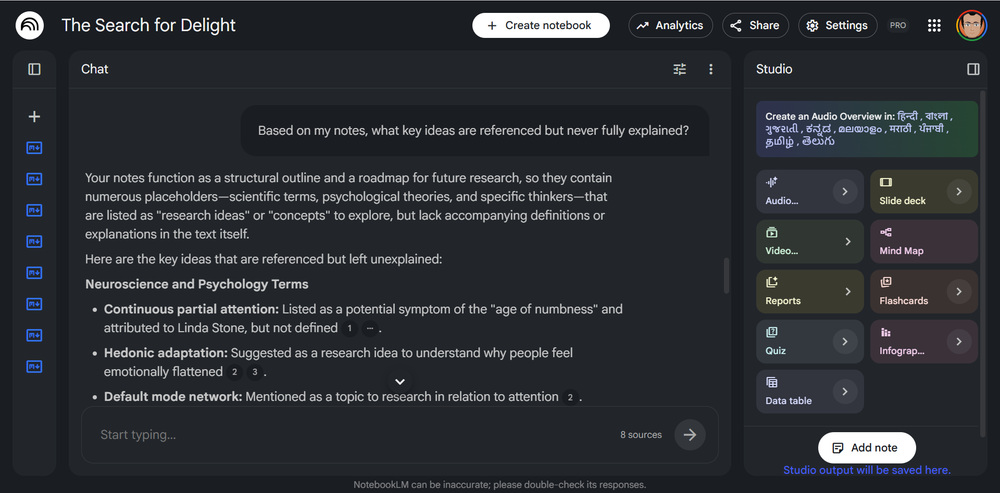Click the 8 sources label
The width and height of the screenshot is (1000, 493).
pos(641,435)
